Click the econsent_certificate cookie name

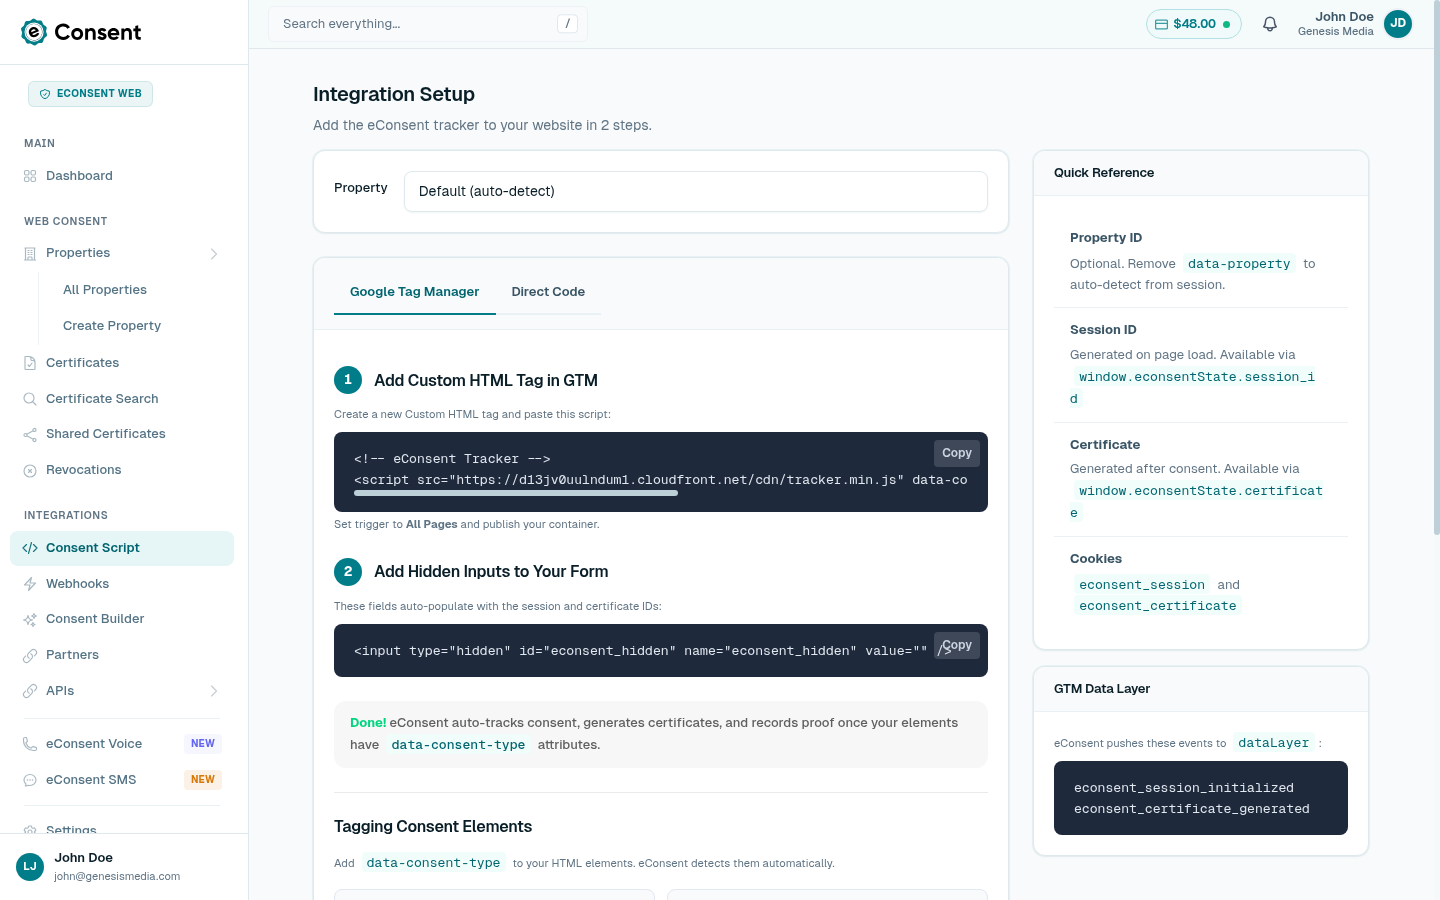[x=1157, y=606]
